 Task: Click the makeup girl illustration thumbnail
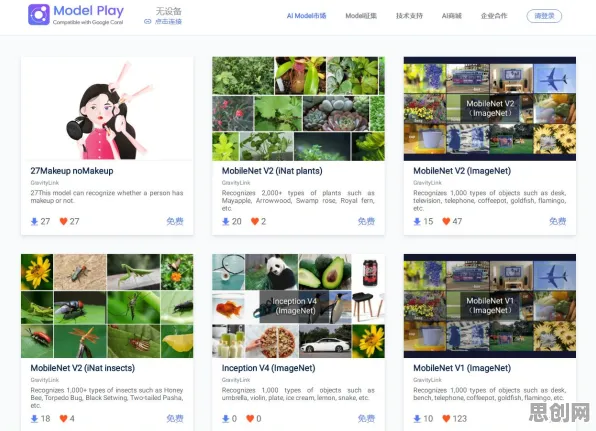point(107,109)
